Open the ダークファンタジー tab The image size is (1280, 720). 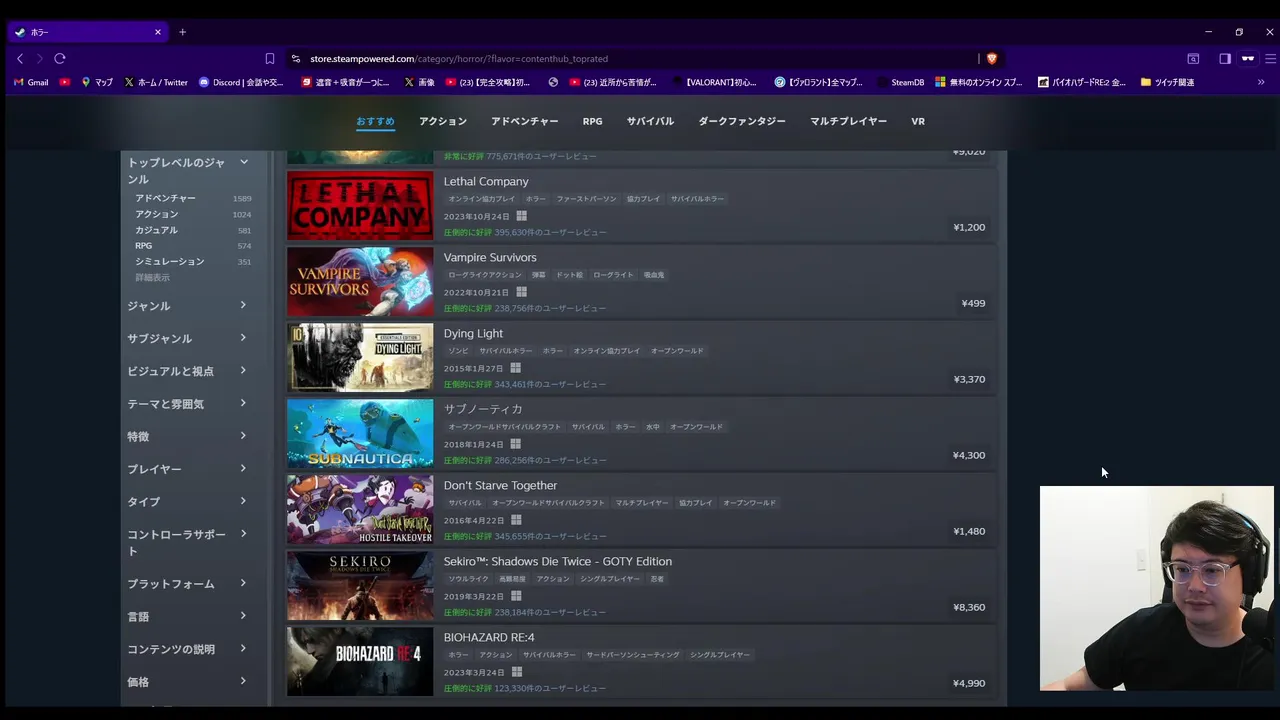(x=742, y=121)
